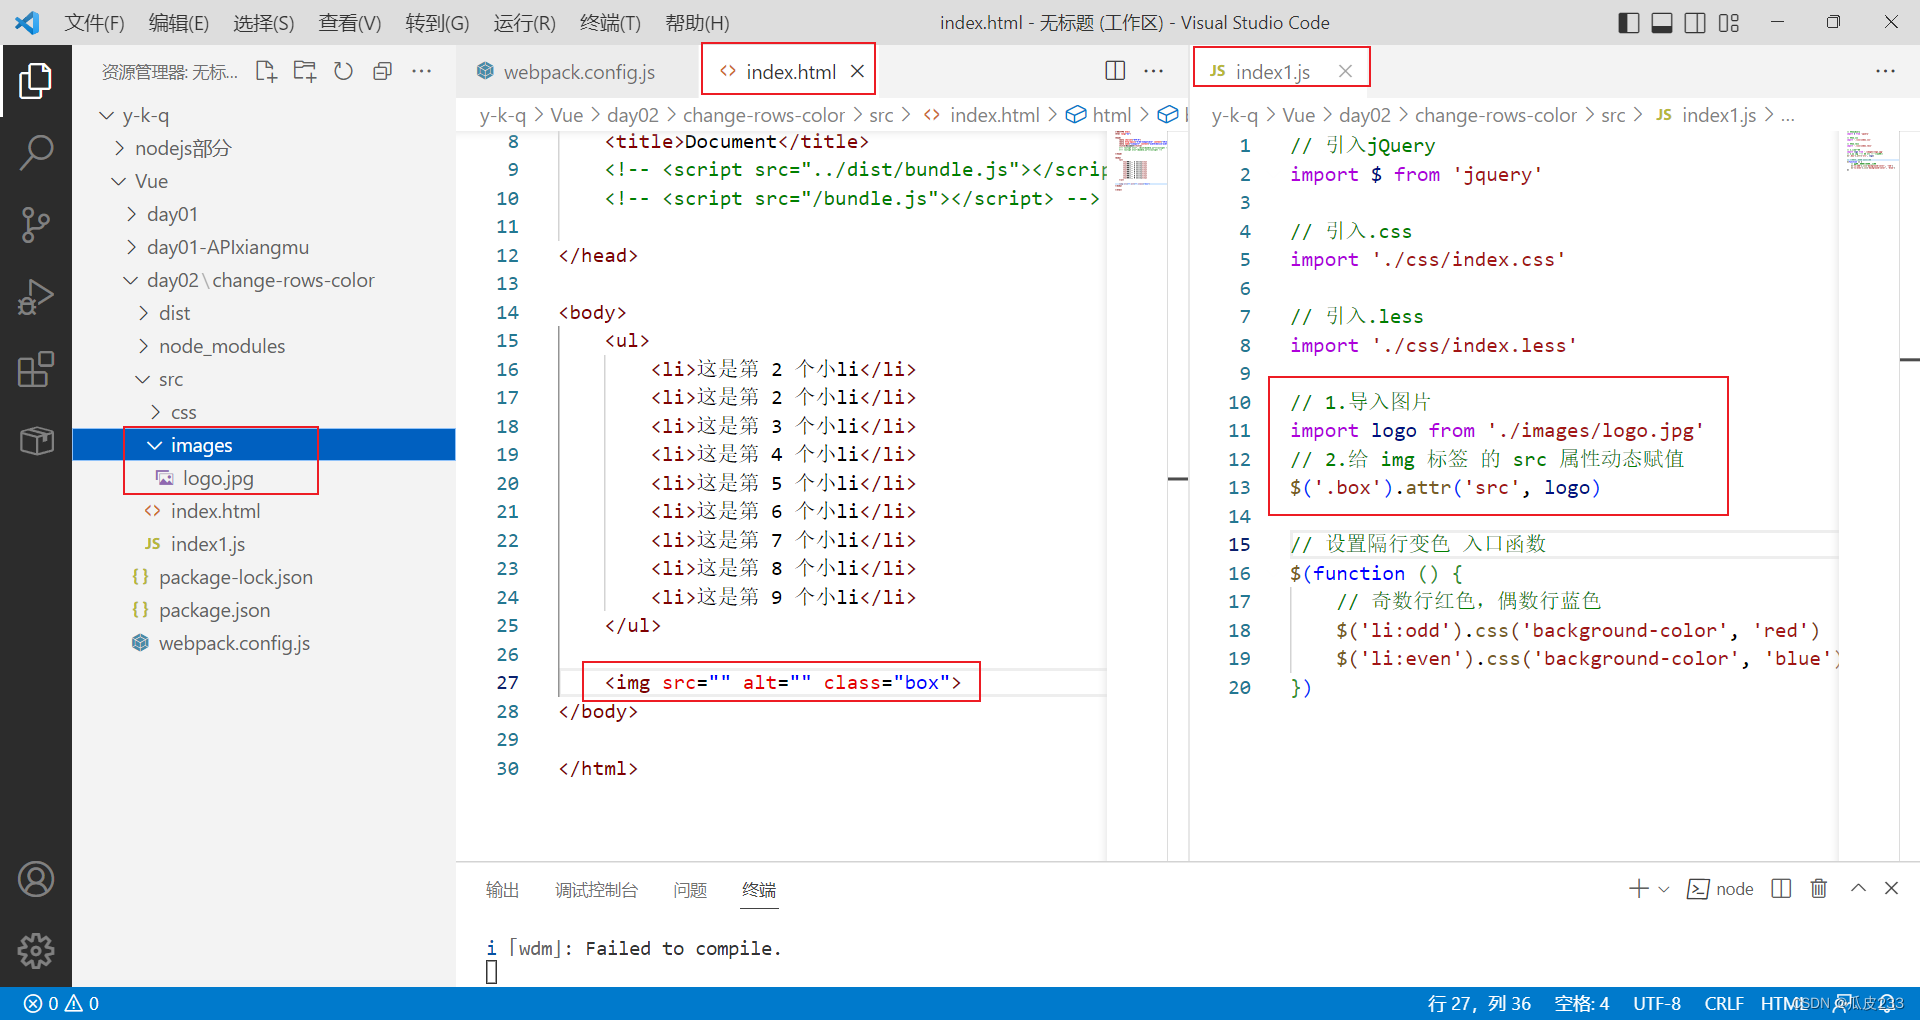Open the 文件(F) menu

pos(95,23)
